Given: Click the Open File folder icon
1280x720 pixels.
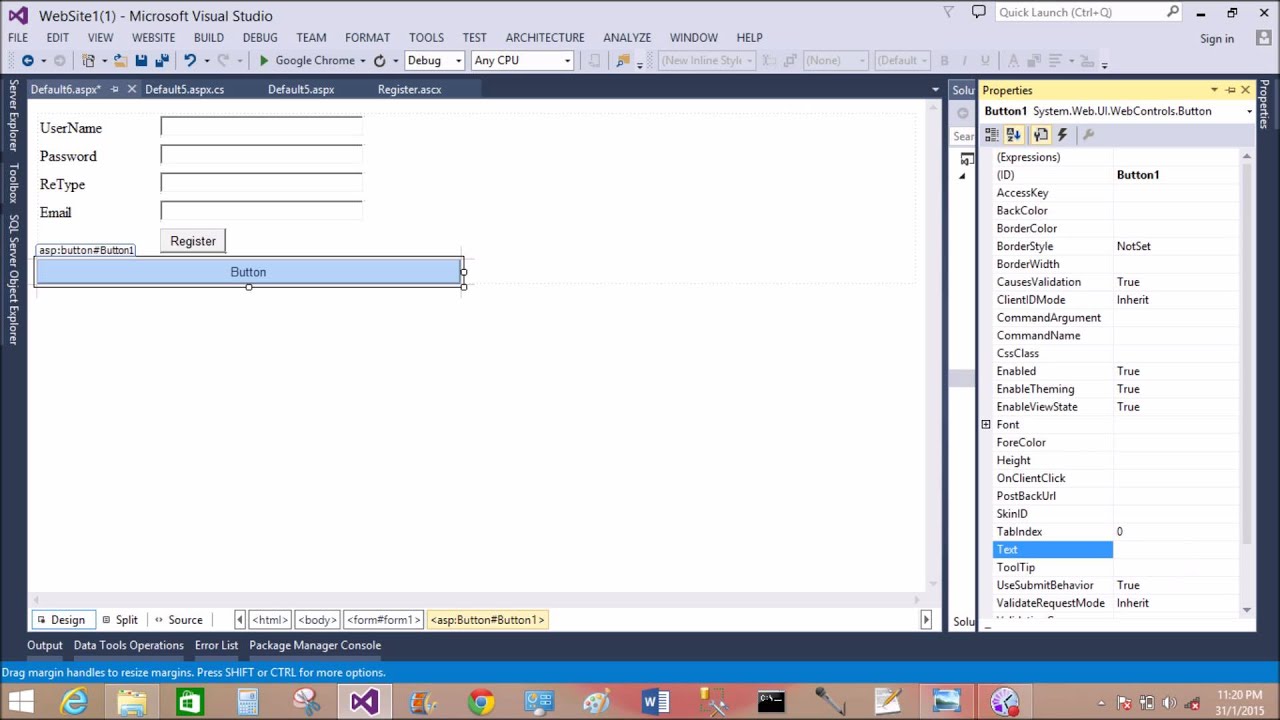Looking at the screenshot, I should pos(120,61).
